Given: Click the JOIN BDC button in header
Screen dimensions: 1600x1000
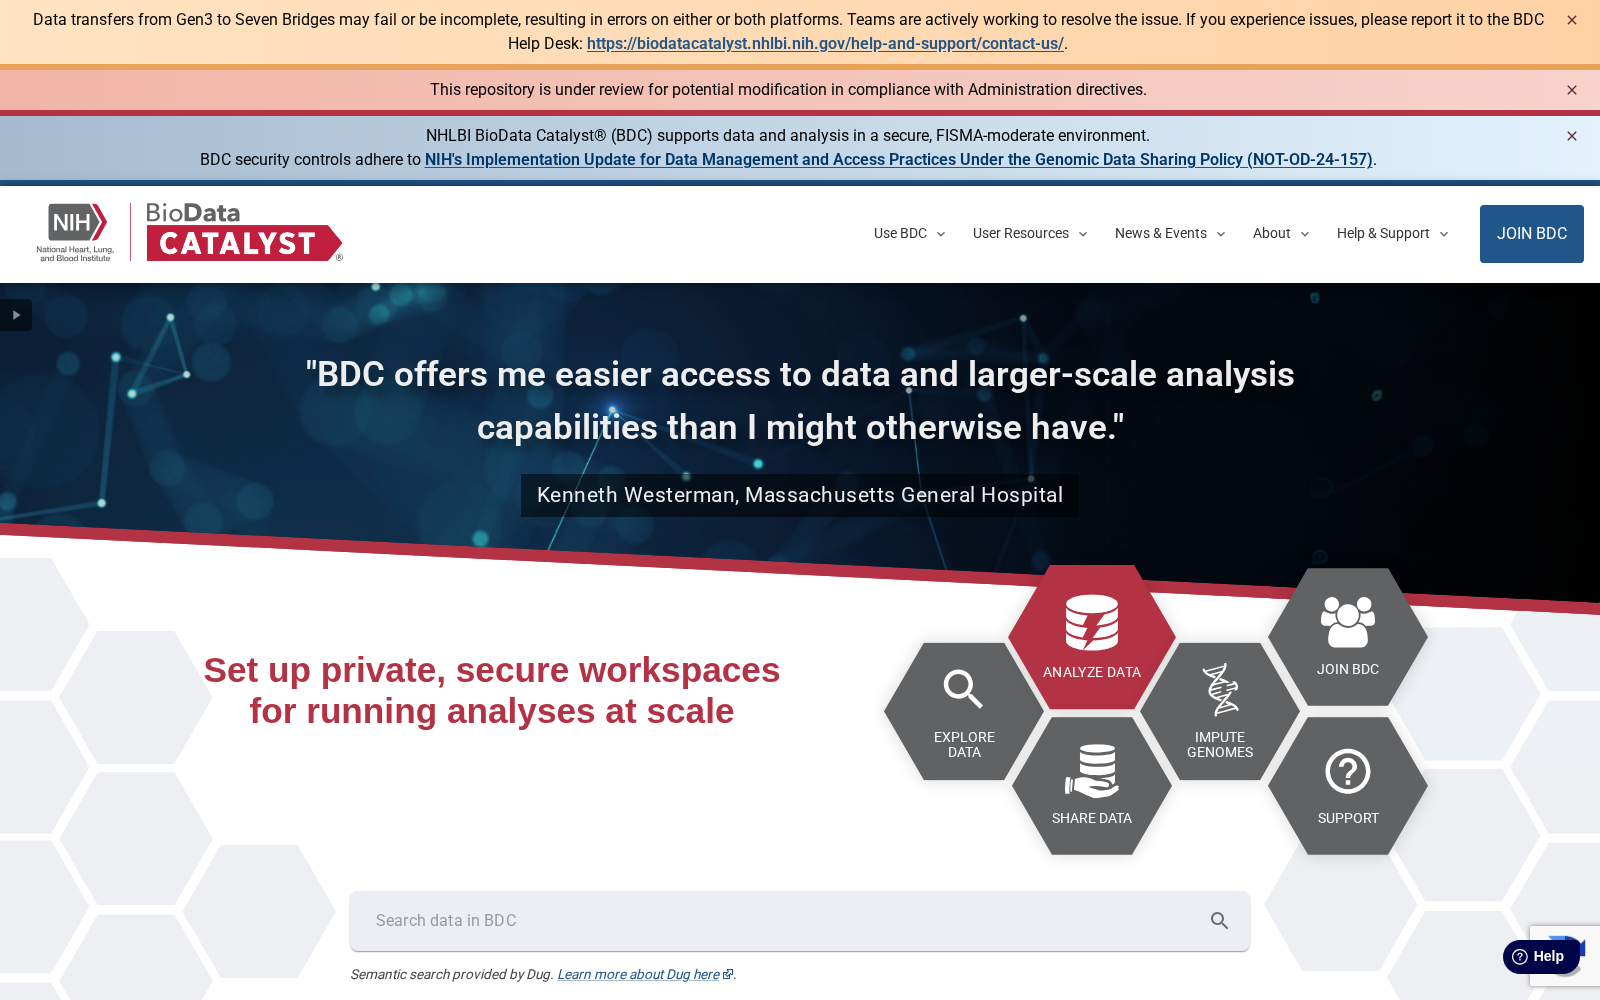Looking at the screenshot, I should pyautogui.click(x=1532, y=234).
